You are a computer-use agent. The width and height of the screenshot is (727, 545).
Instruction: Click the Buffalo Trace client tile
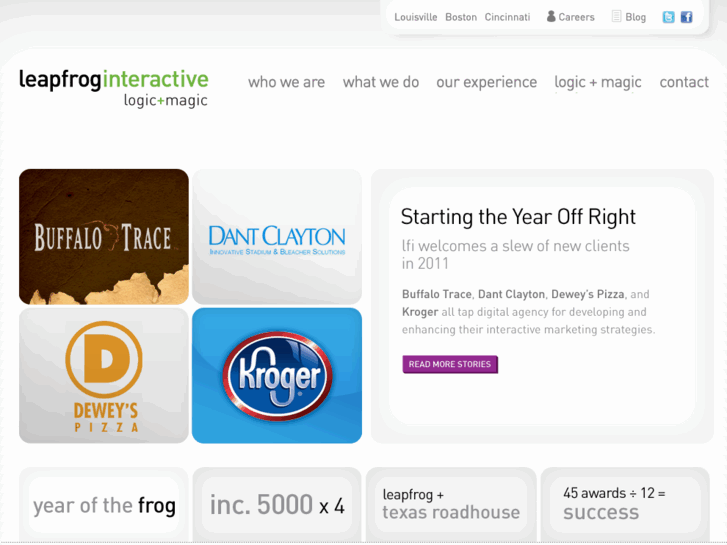104,237
